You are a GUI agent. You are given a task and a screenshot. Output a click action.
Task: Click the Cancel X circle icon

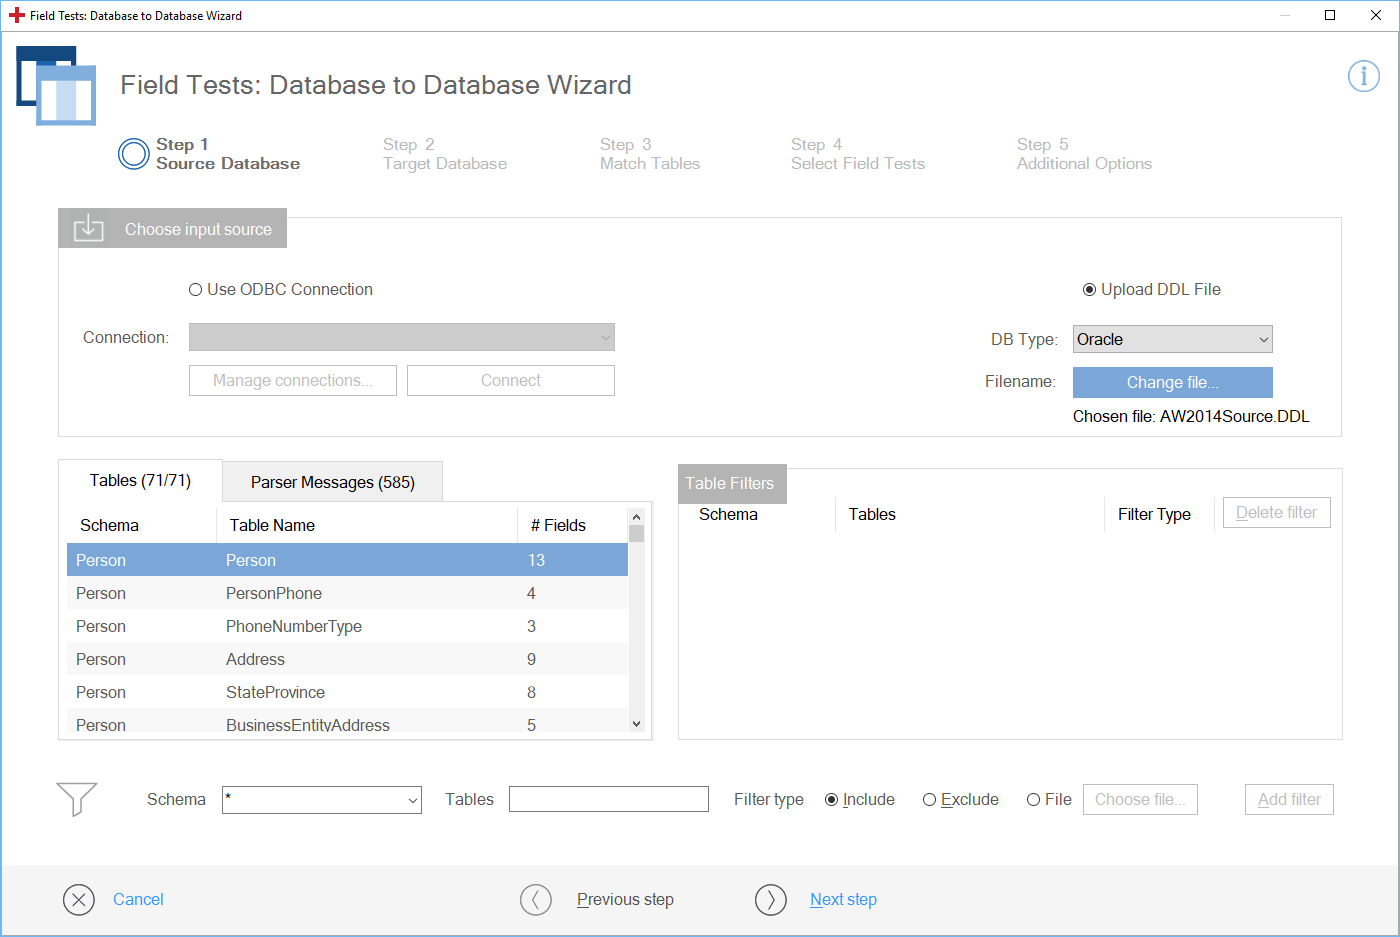79,900
